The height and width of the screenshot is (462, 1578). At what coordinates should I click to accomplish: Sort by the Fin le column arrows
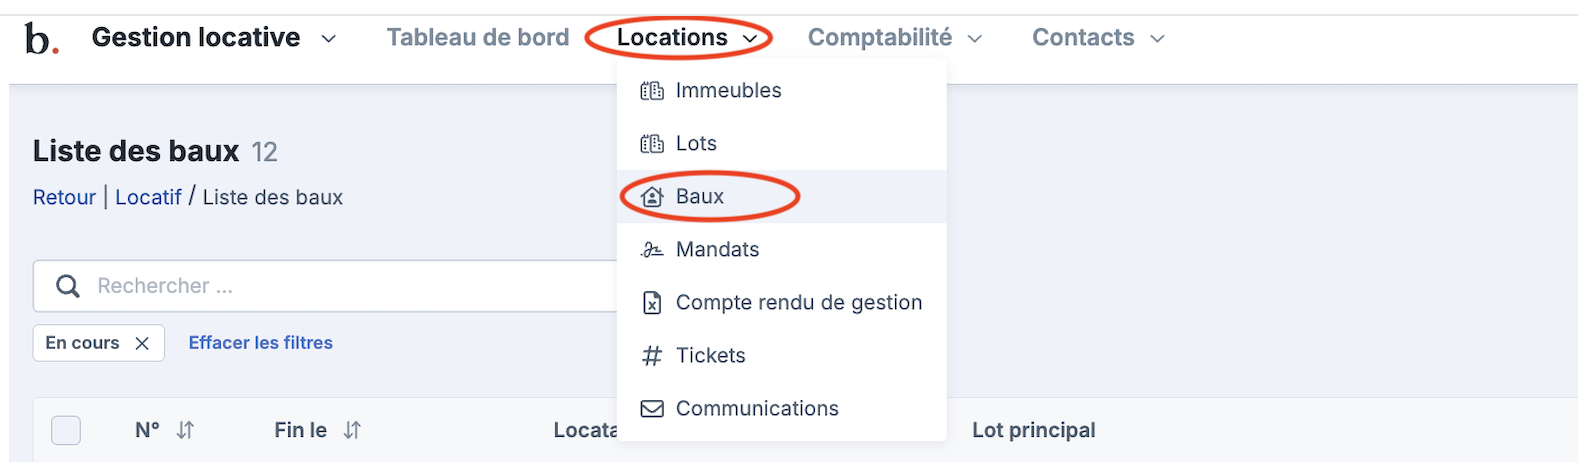click(352, 430)
